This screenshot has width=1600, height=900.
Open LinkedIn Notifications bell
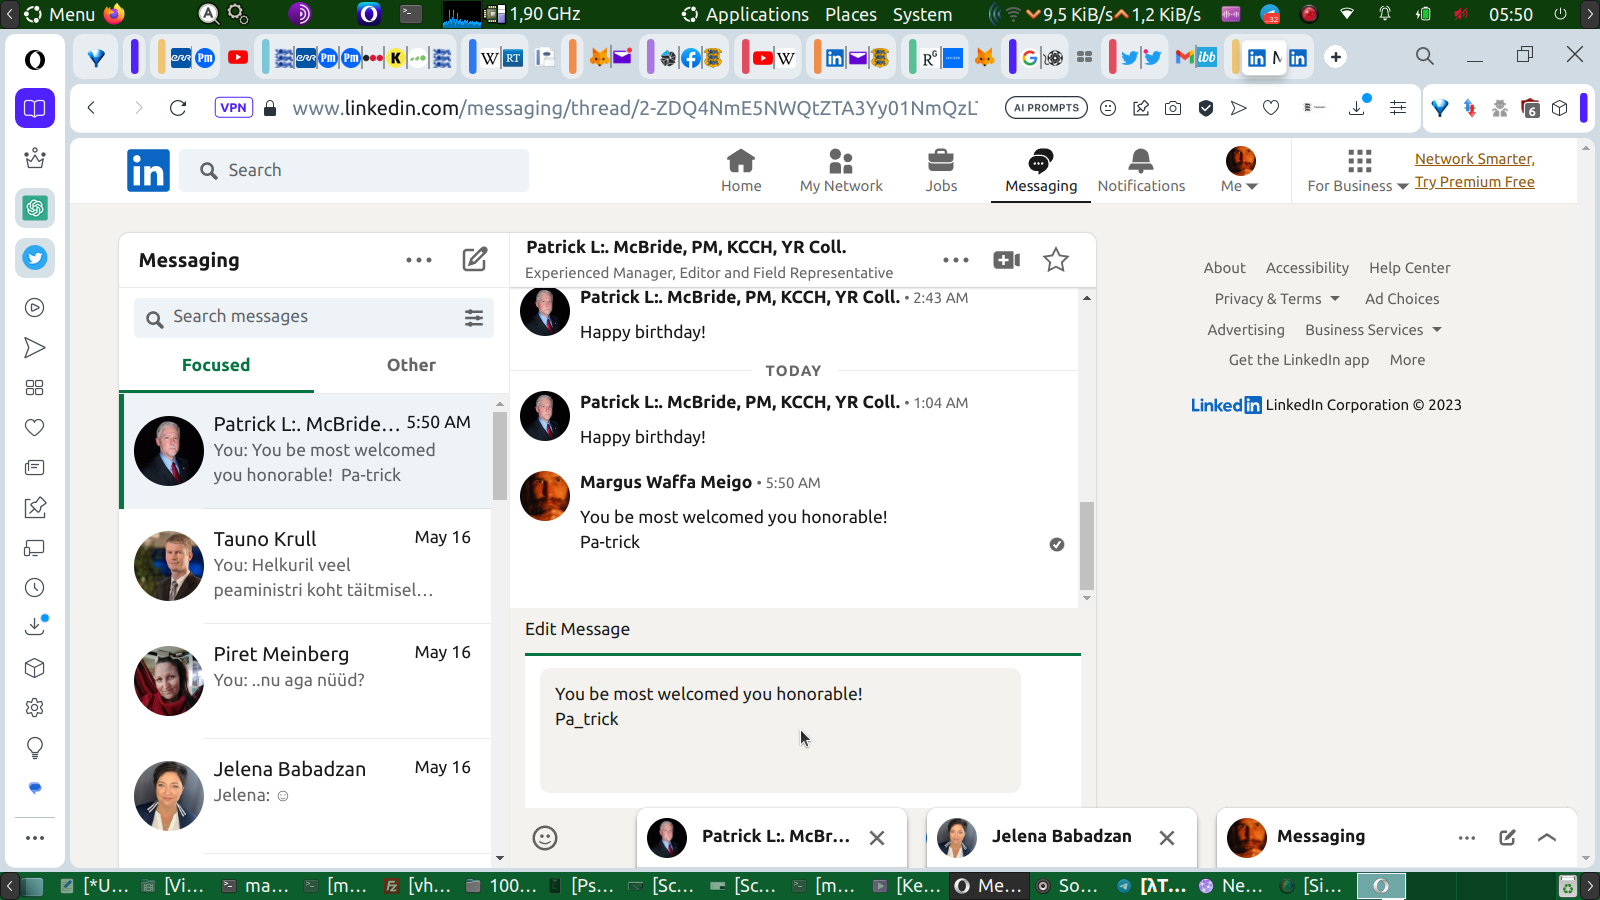tap(1141, 161)
